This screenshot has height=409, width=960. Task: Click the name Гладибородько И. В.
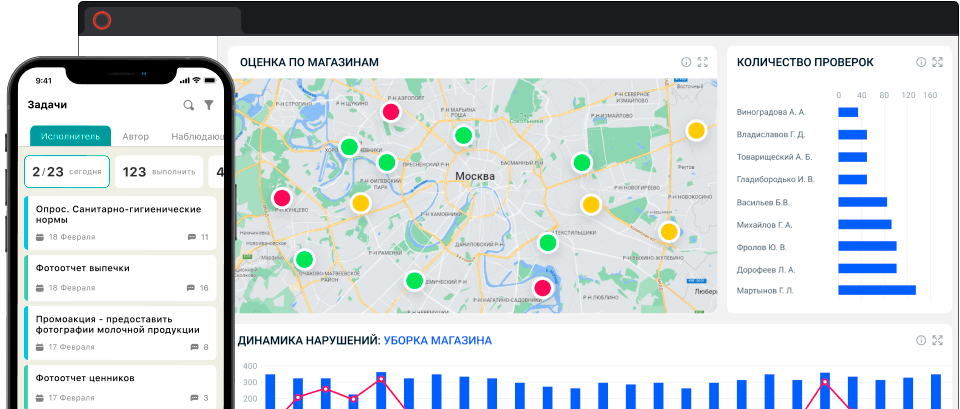776,179
